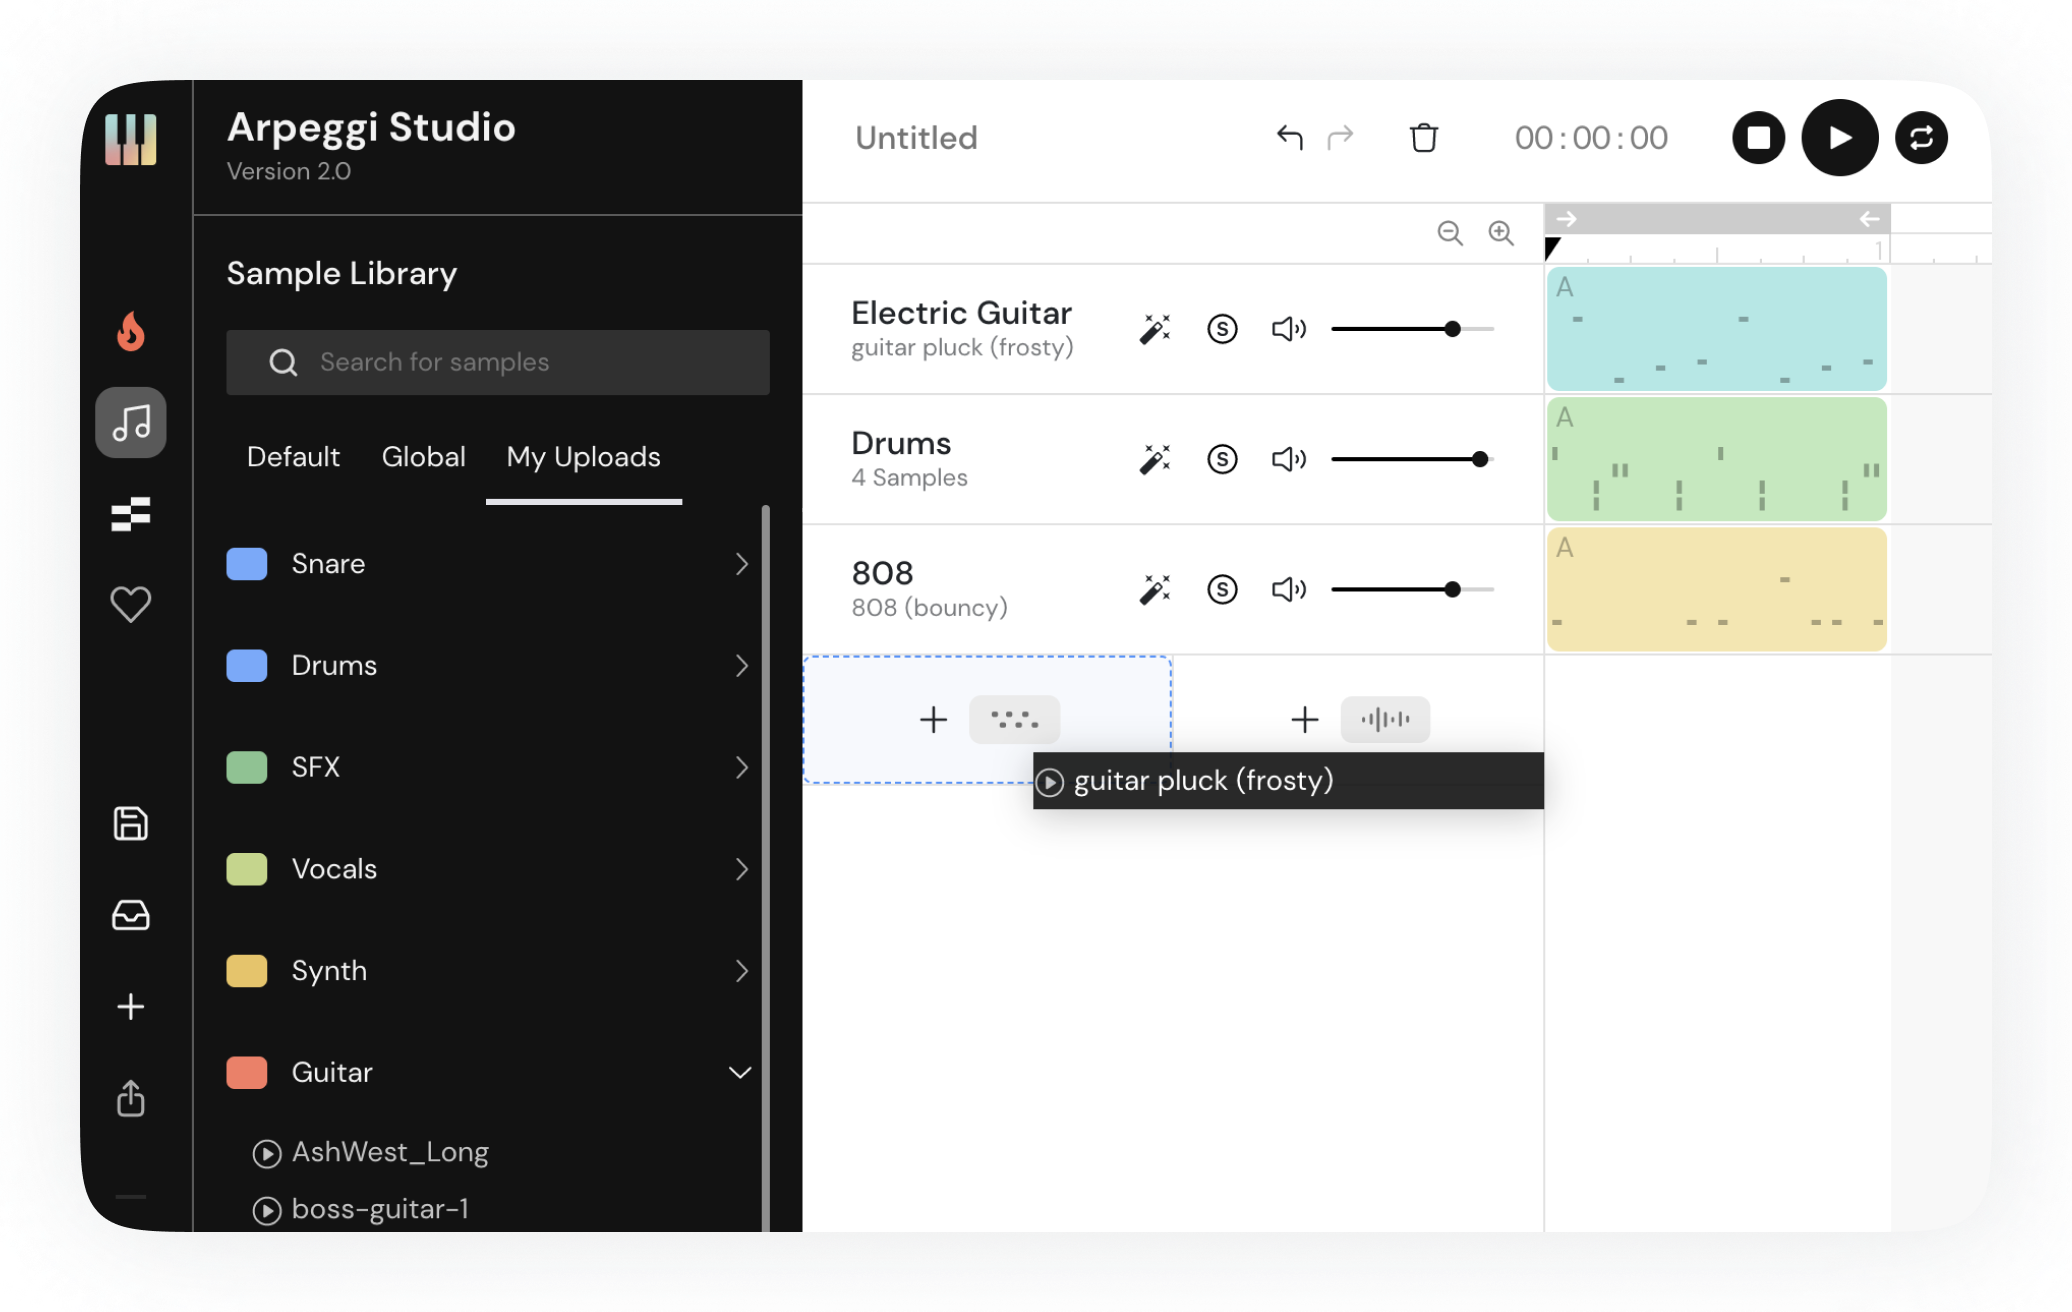2072x1312 pixels.
Task: Mute the 808 track speaker
Action: click(x=1288, y=589)
